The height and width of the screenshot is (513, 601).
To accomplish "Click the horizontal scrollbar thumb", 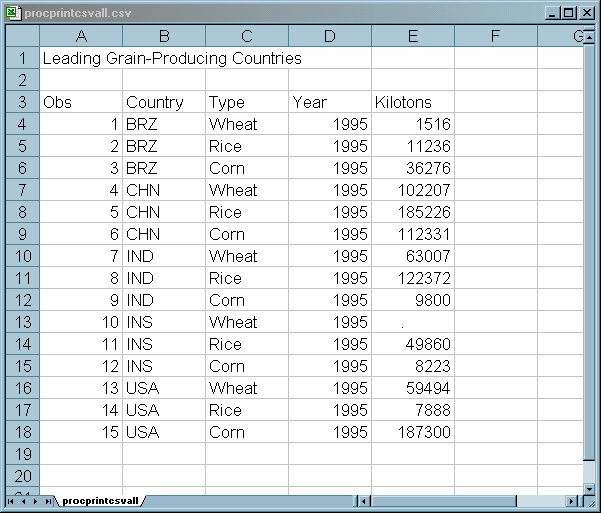I will [x=443, y=501].
